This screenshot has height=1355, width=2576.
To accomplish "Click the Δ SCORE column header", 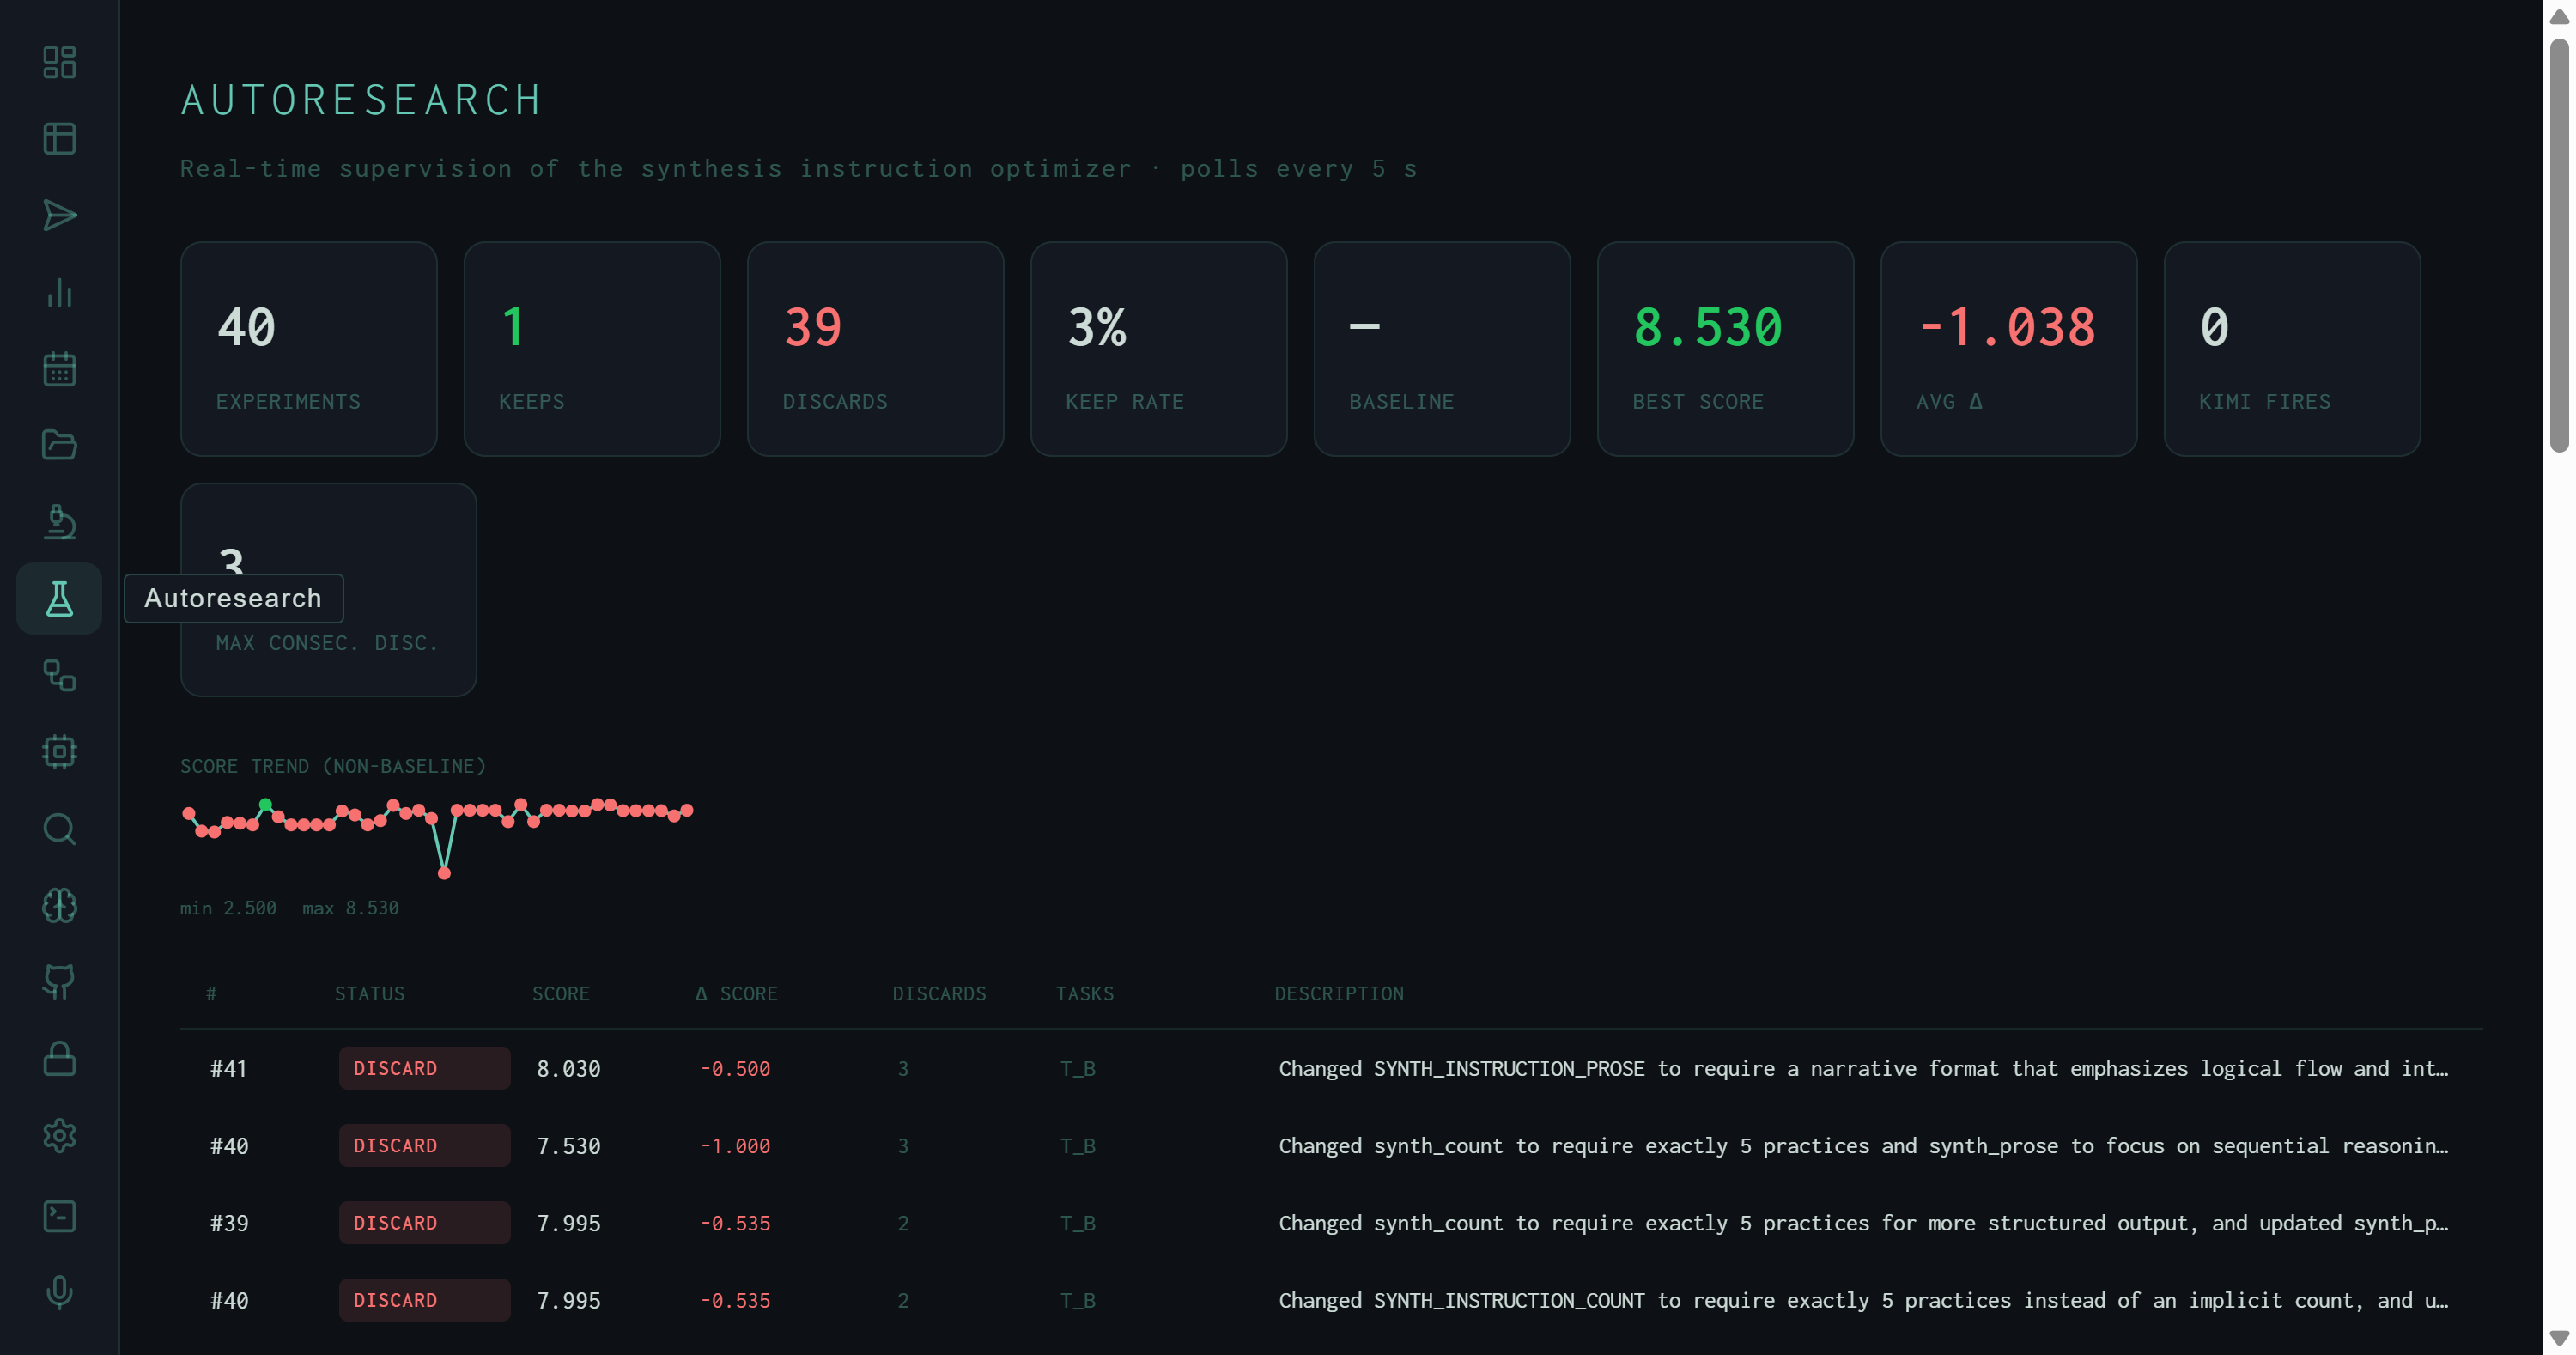I will click(x=736, y=993).
